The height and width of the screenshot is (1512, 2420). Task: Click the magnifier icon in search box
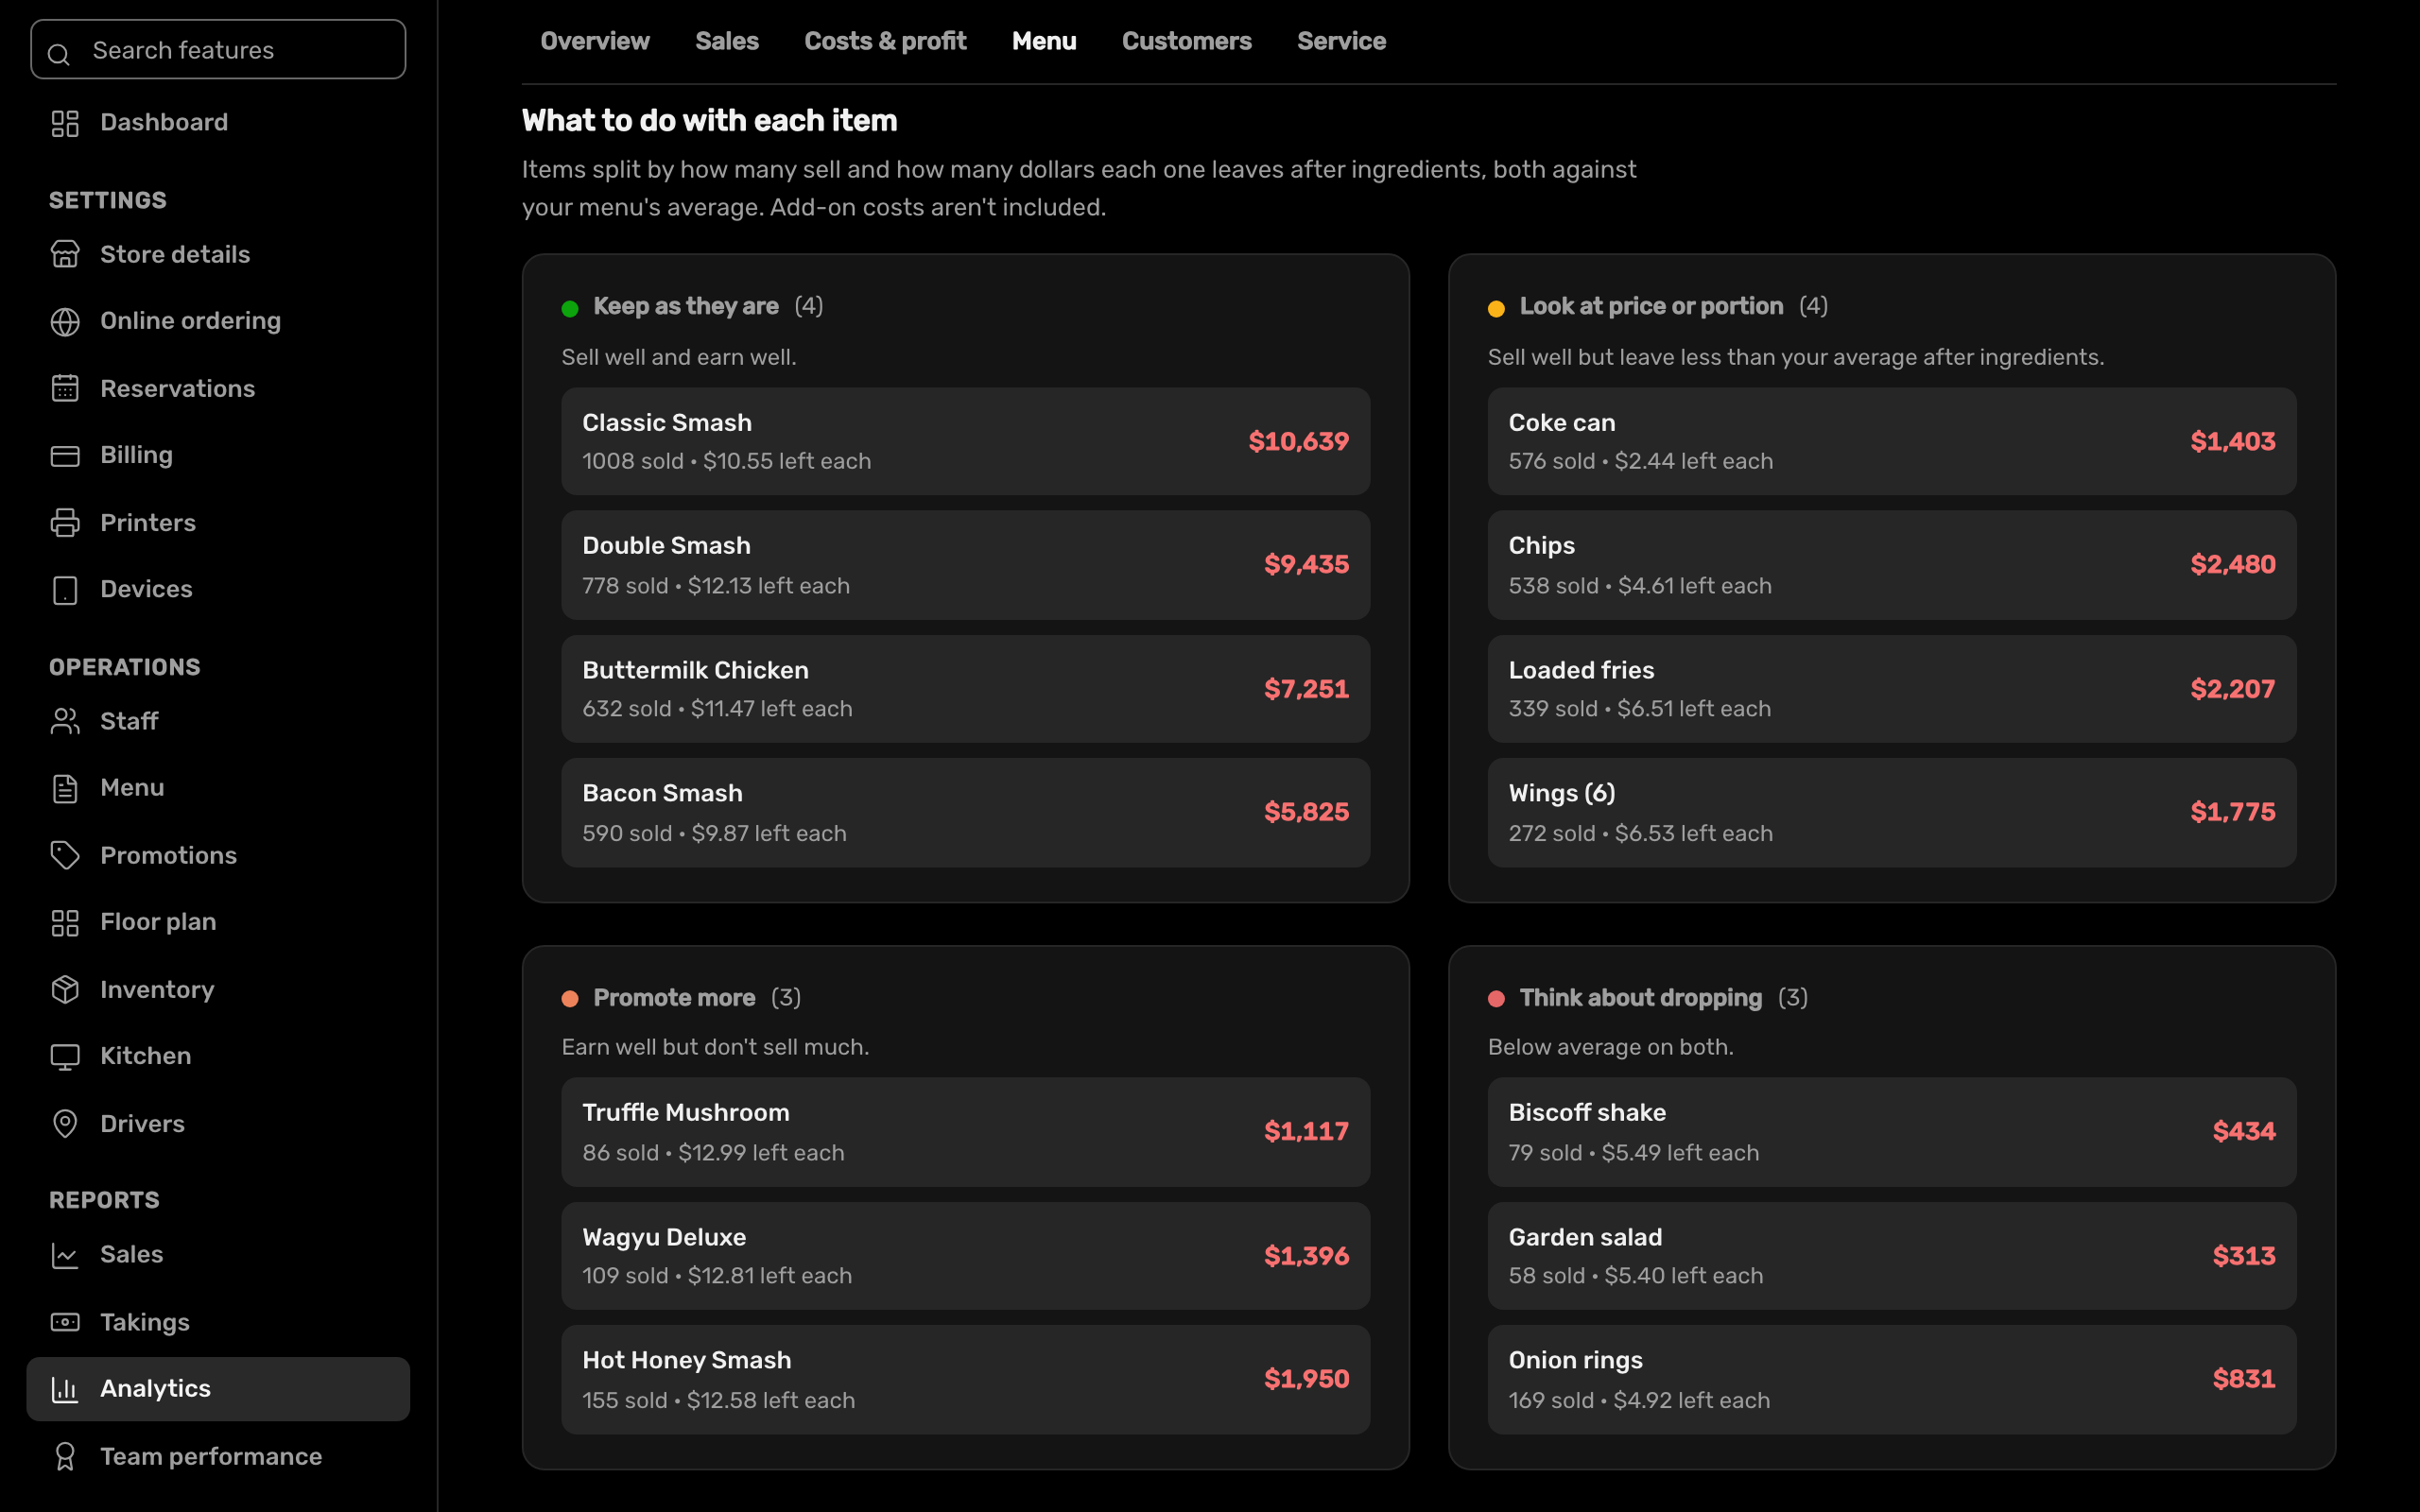(x=59, y=54)
